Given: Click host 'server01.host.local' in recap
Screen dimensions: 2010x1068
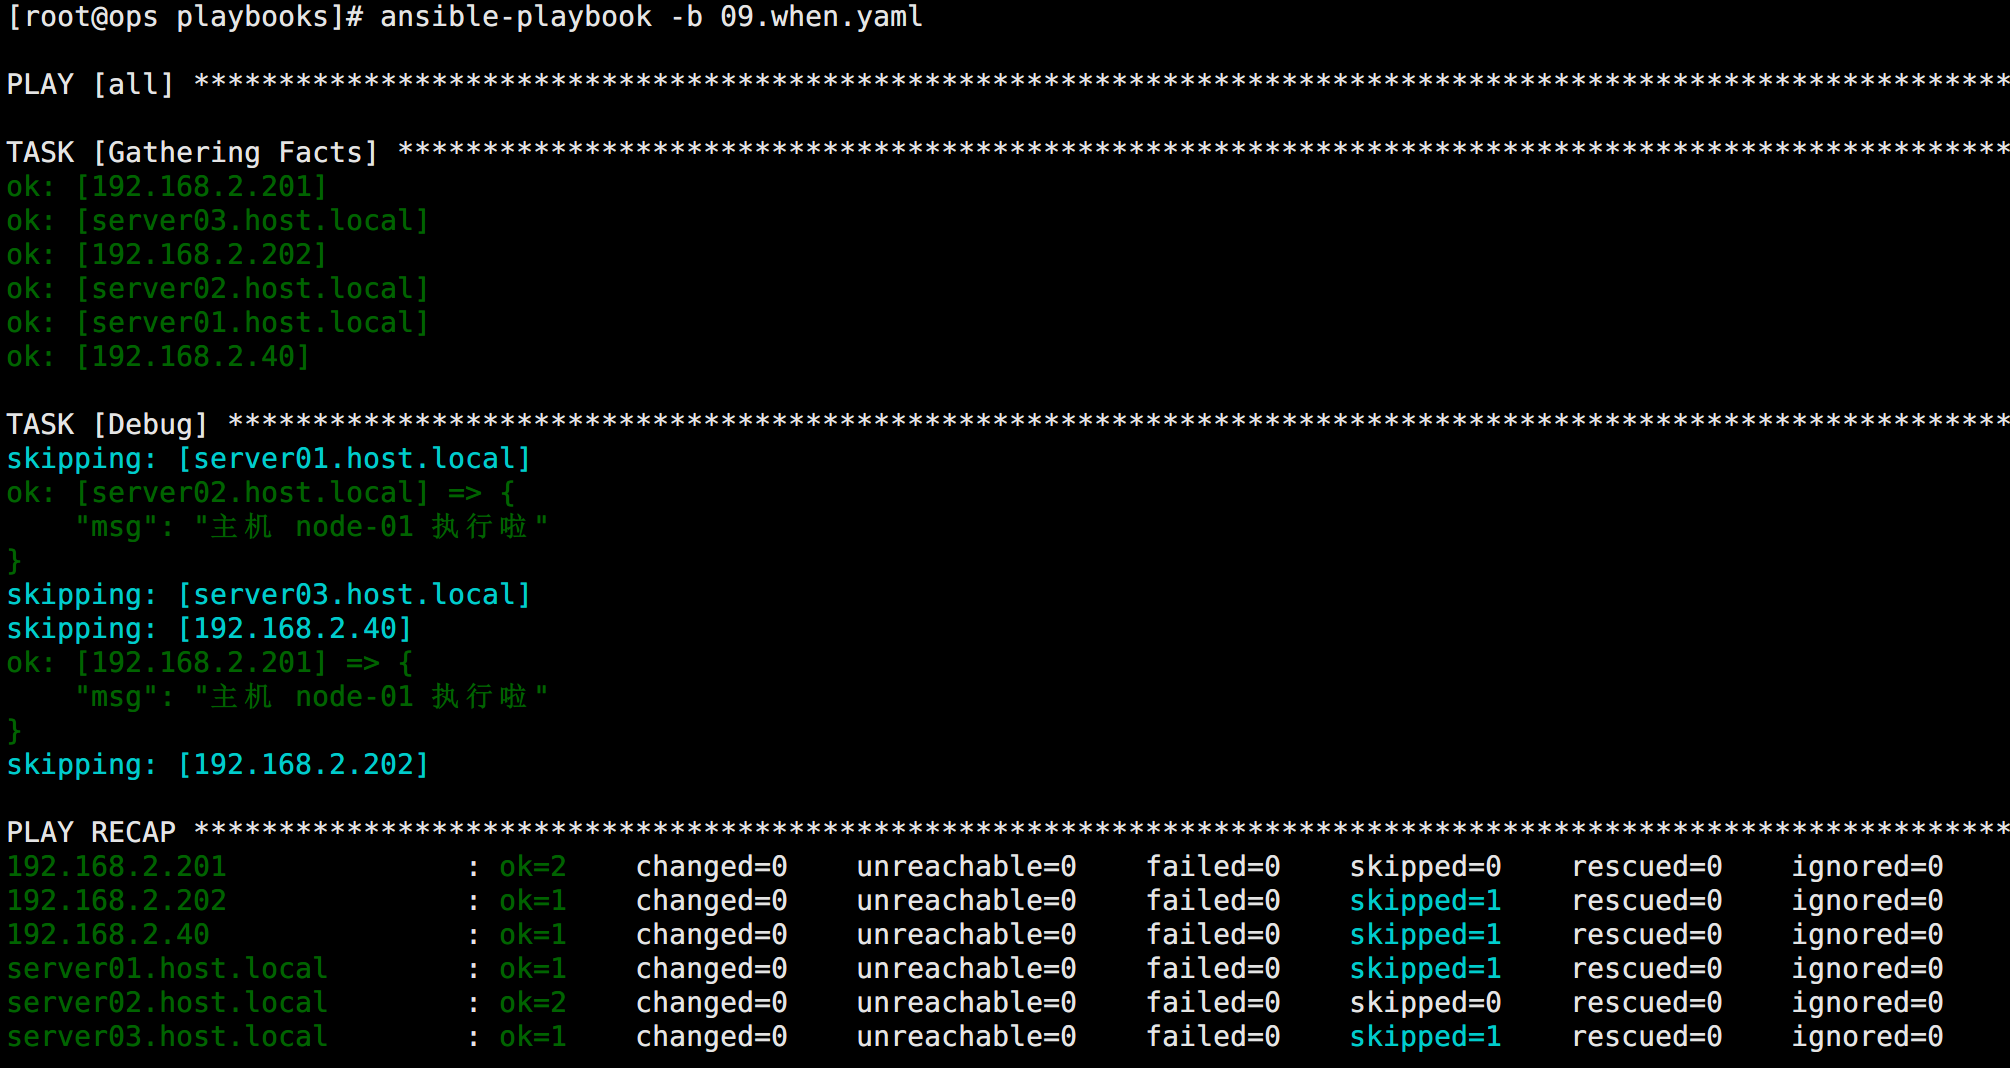Looking at the screenshot, I should tap(167, 968).
